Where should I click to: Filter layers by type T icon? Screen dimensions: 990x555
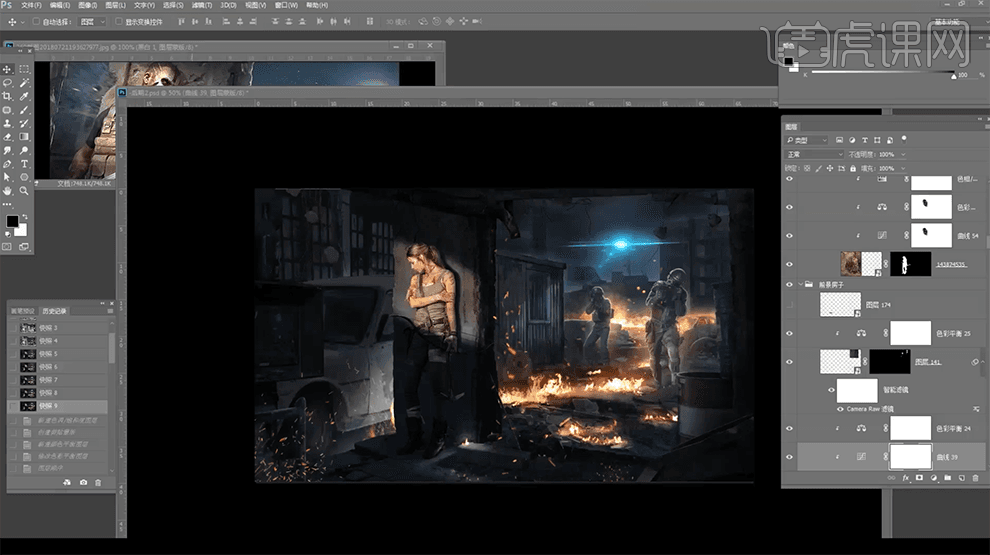(x=864, y=140)
